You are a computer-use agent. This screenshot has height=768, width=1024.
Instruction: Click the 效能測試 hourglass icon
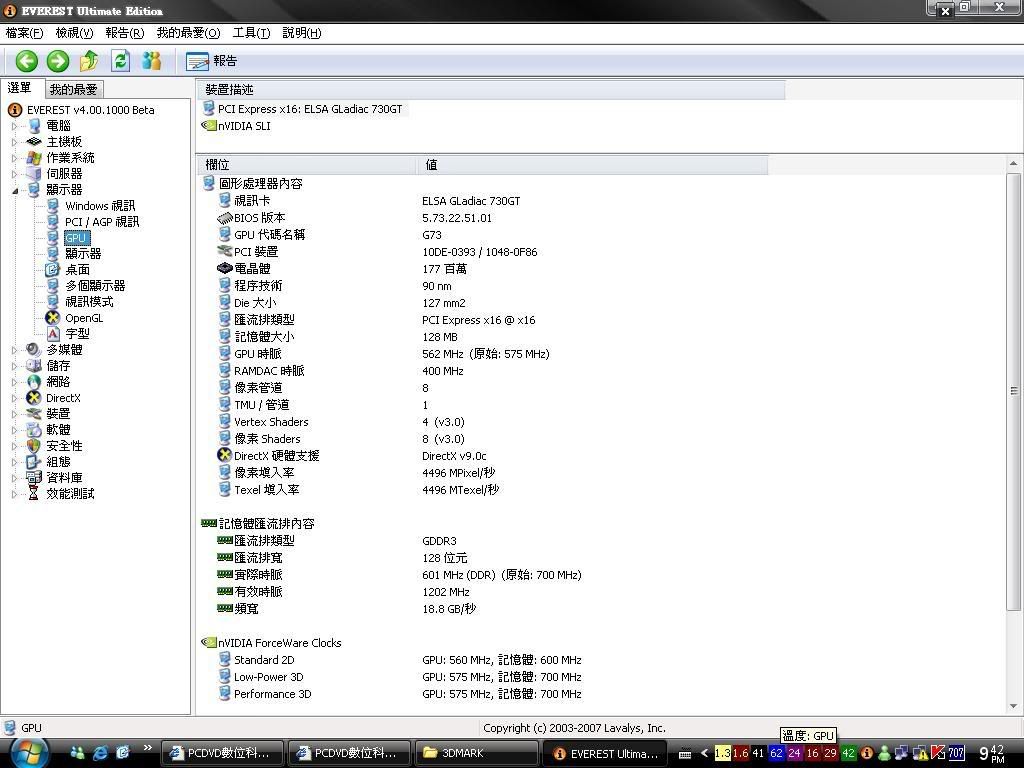[33, 494]
